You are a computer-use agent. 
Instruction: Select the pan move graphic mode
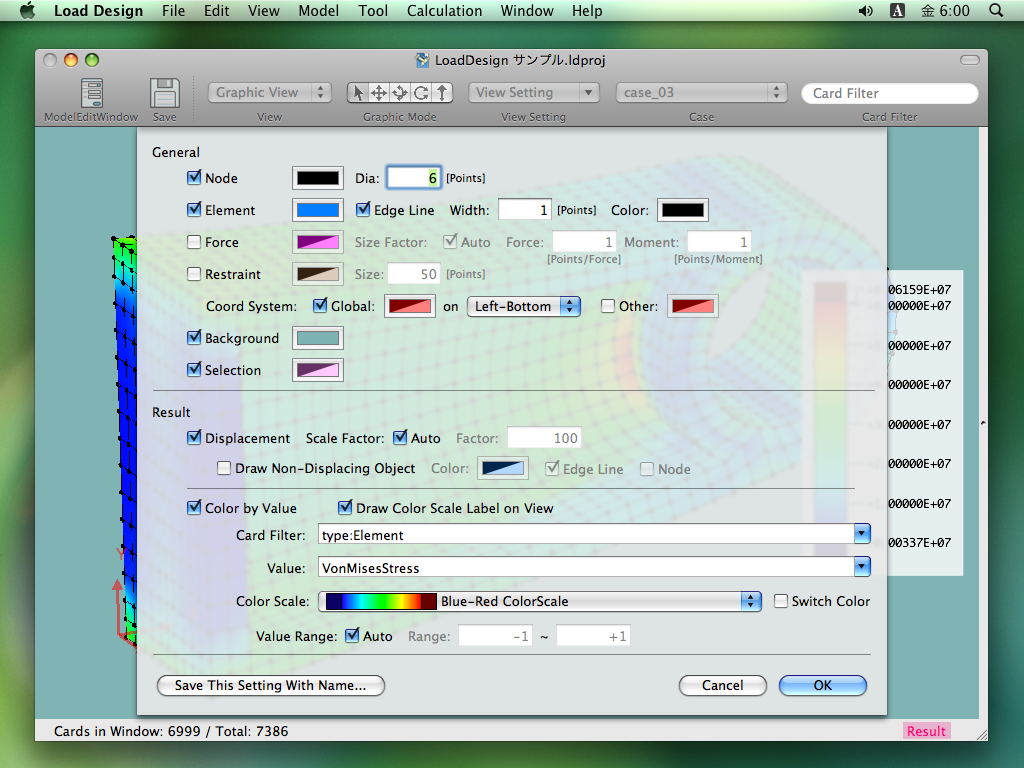379,93
